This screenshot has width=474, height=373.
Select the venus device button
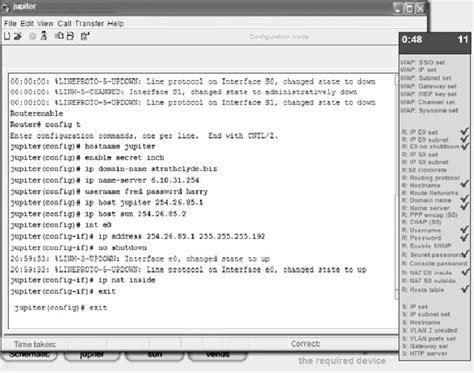click(x=217, y=355)
